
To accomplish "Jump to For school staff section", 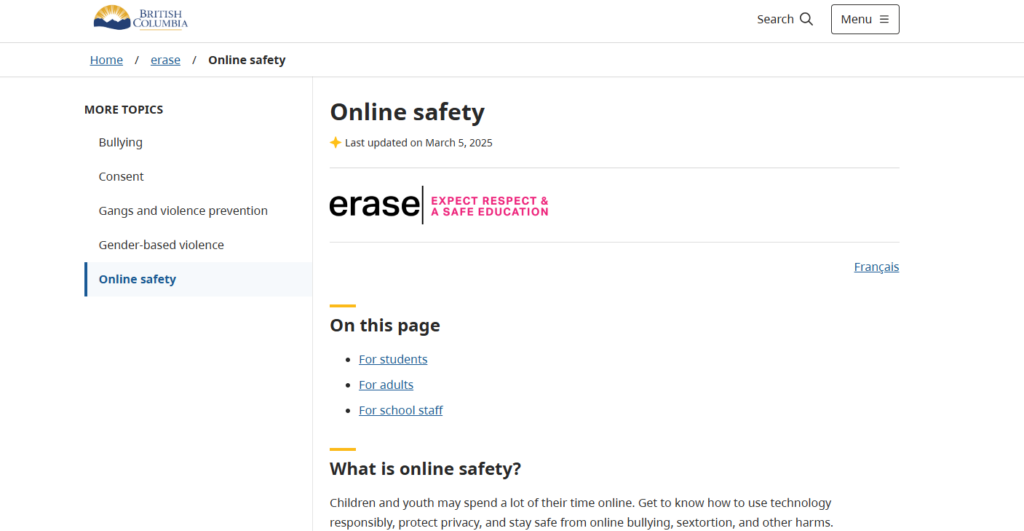I will (x=400, y=410).
